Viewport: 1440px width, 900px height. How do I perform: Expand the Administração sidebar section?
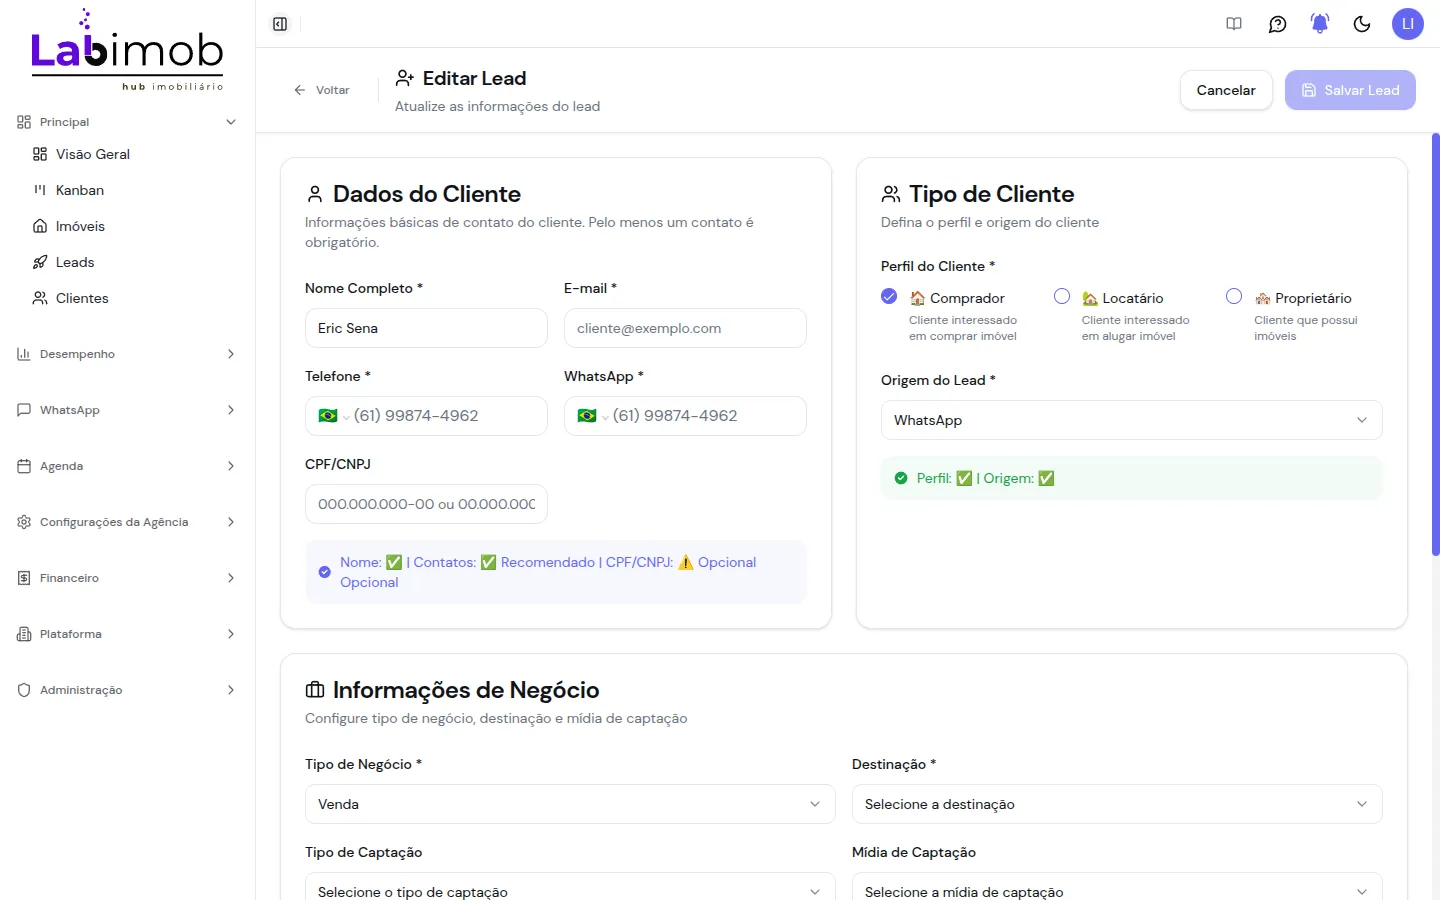coord(231,690)
